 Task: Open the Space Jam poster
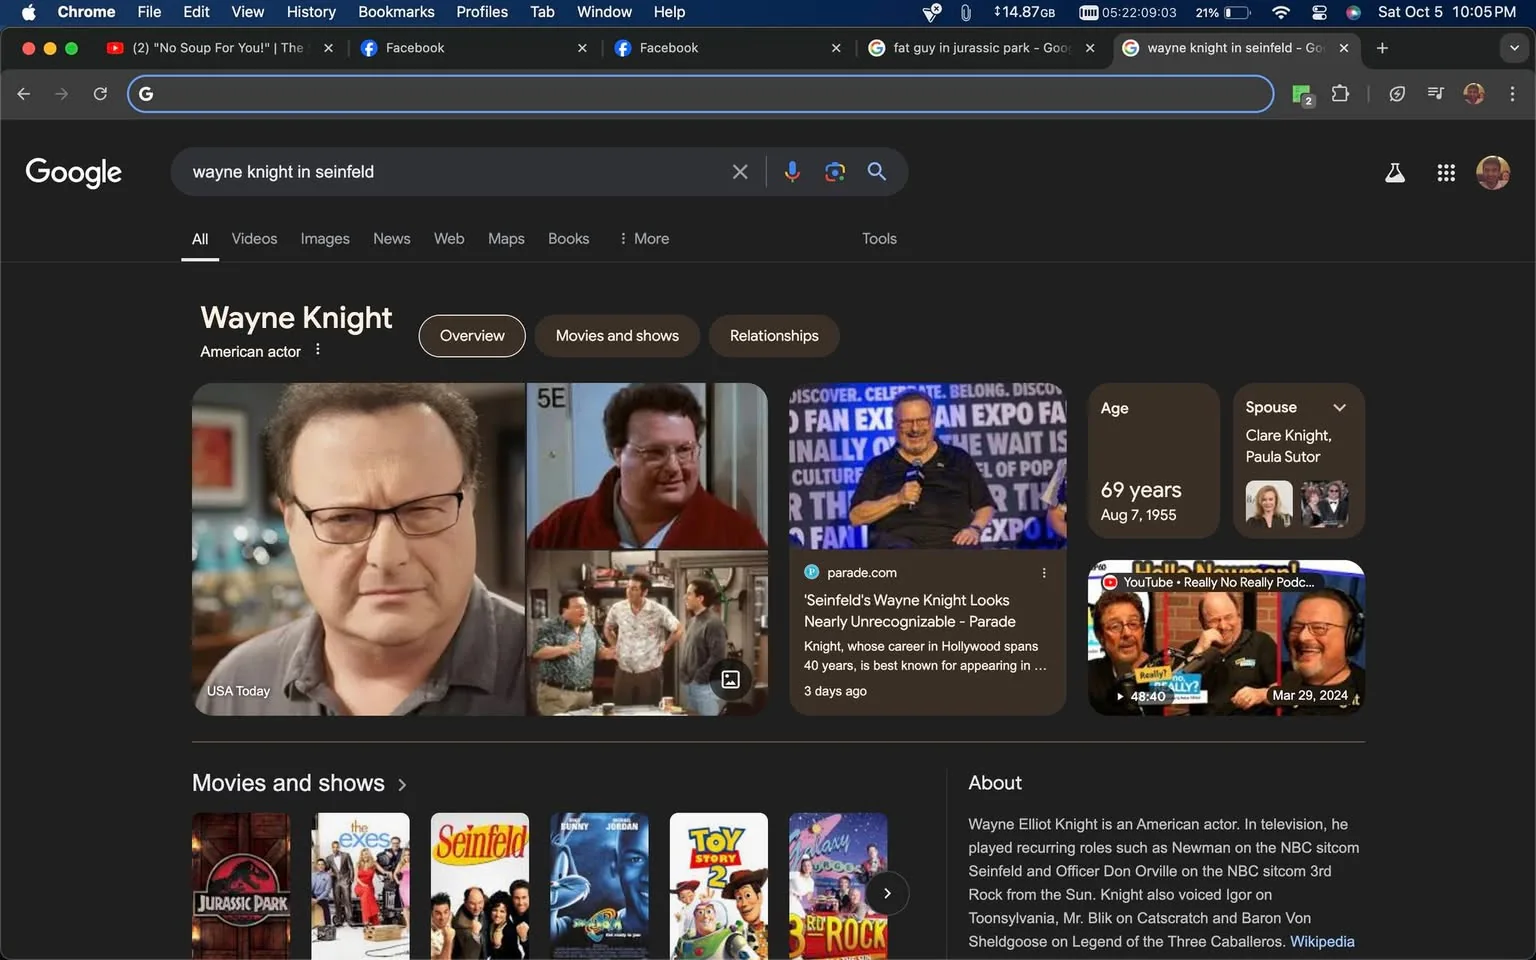599,887
